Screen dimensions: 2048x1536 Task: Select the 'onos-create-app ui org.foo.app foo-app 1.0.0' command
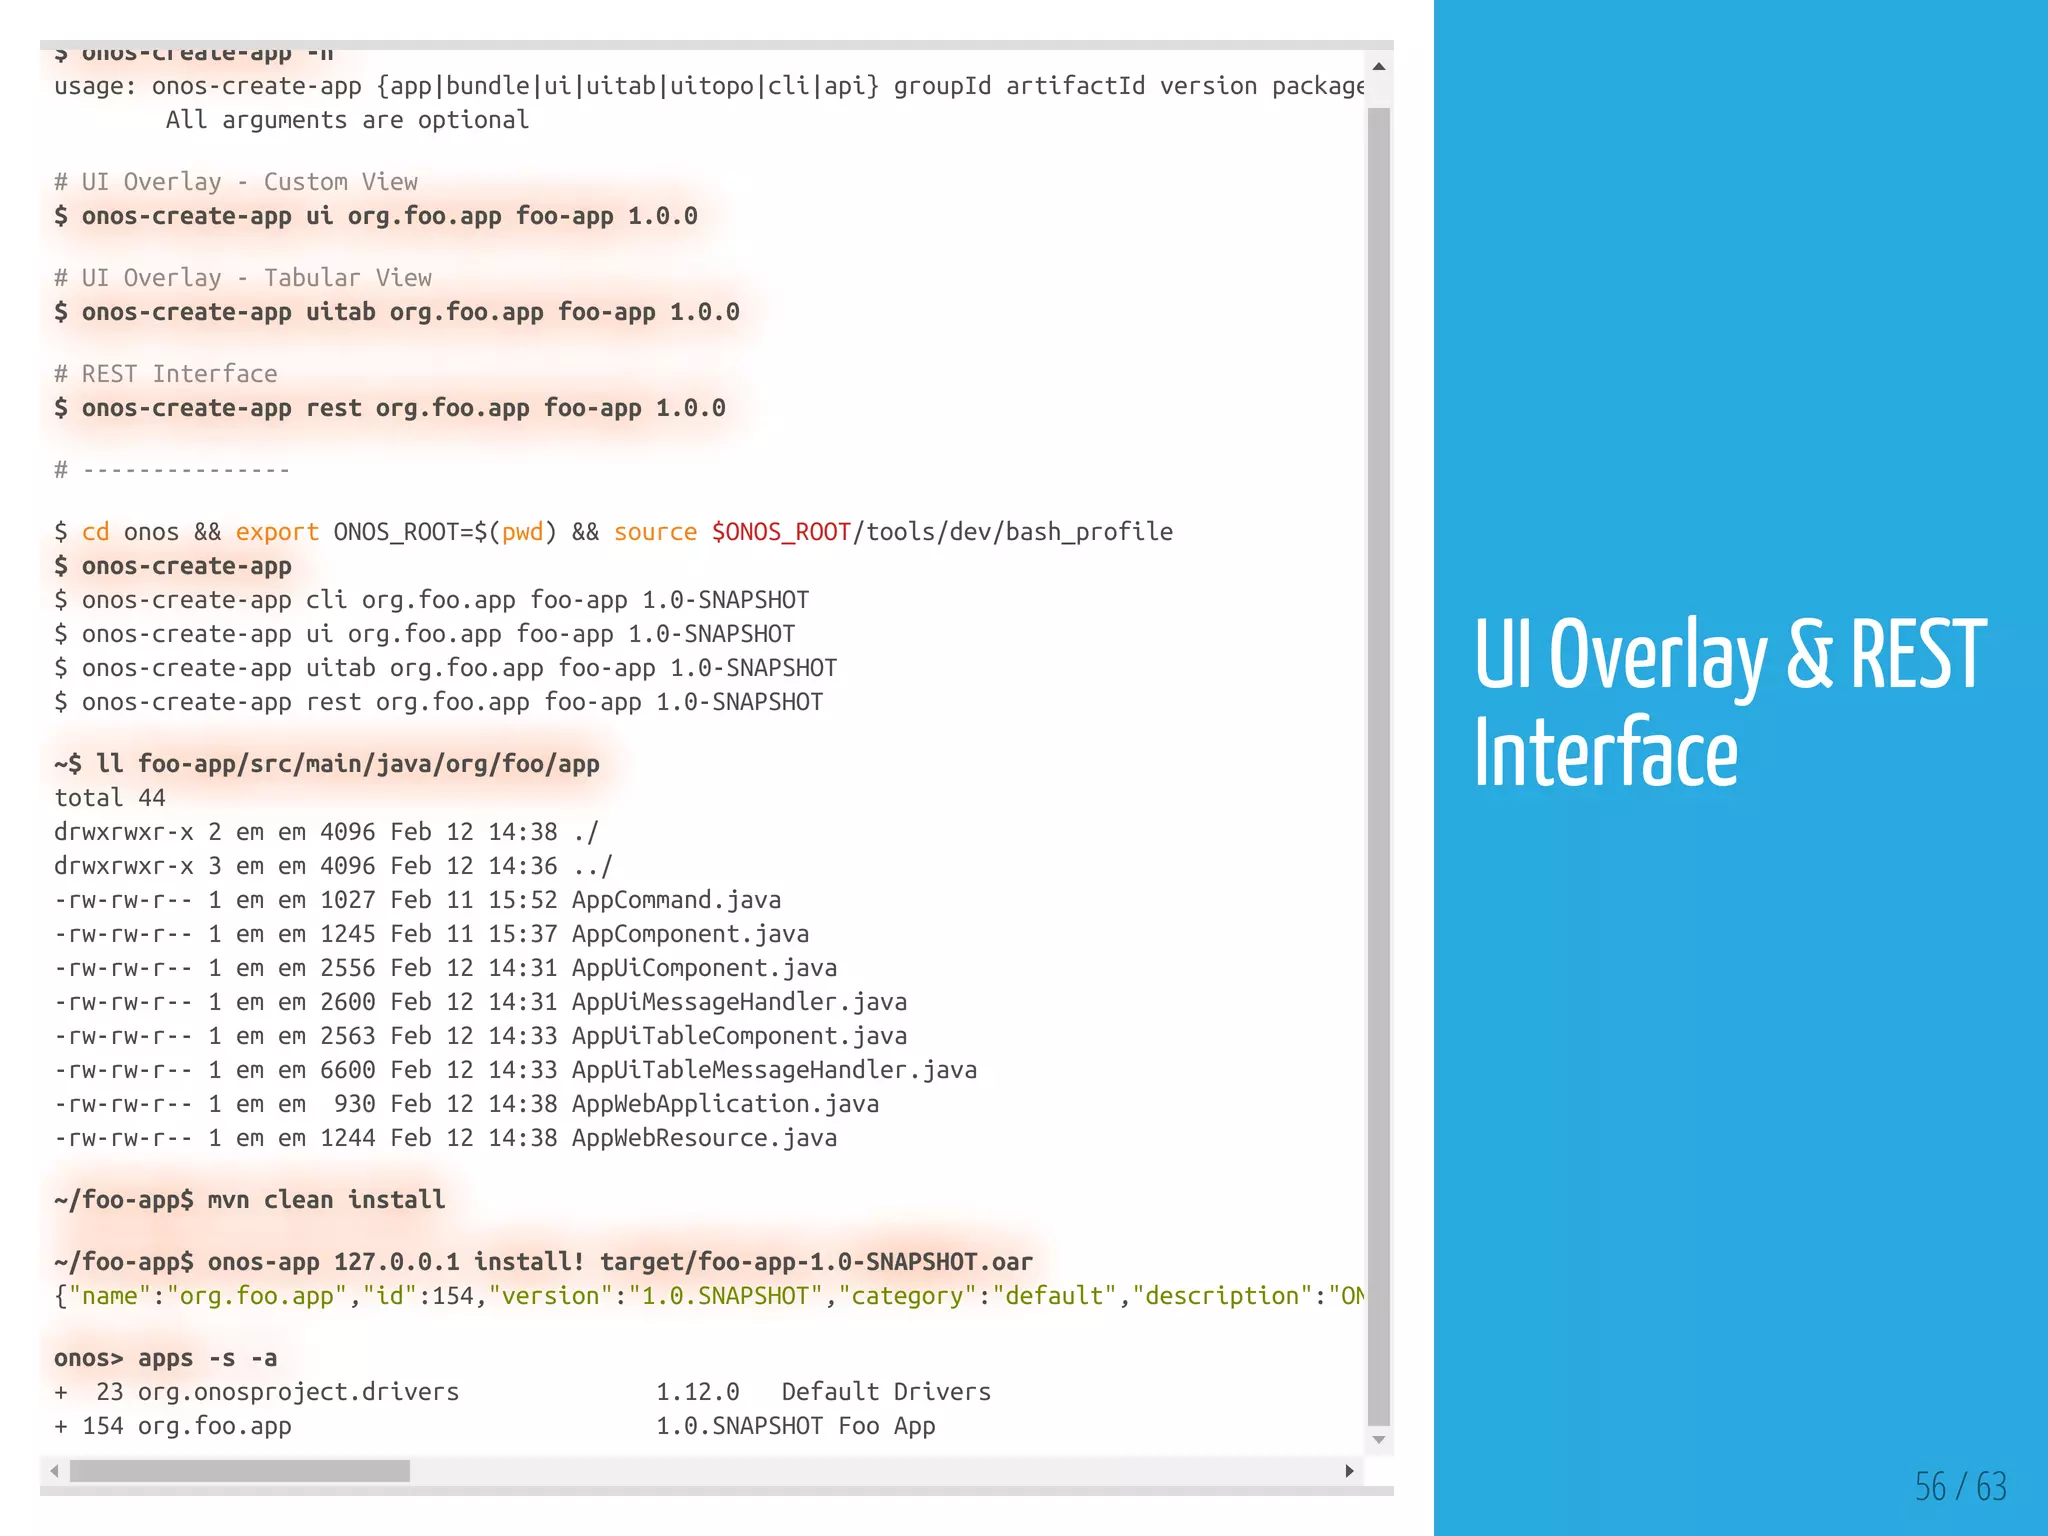(376, 216)
